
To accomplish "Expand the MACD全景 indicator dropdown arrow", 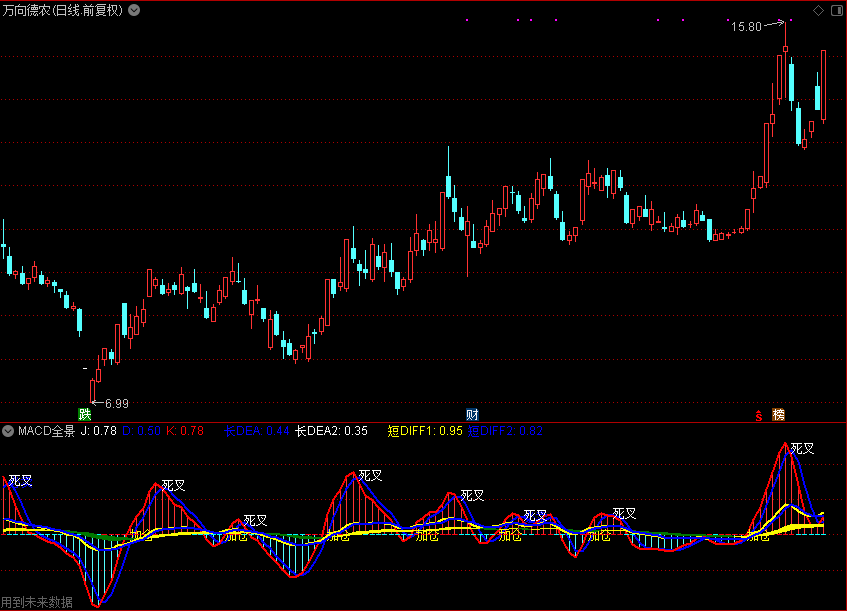I will tap(9, 431).
